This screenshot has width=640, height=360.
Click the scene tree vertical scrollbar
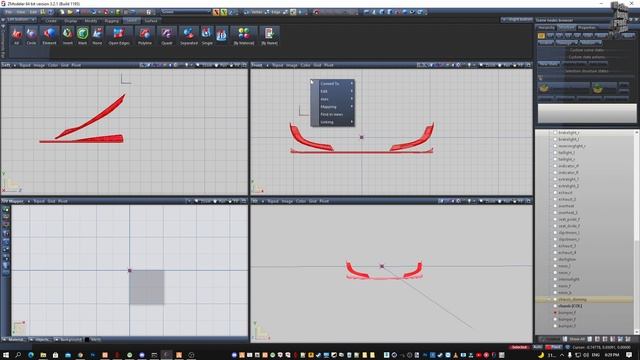636,232
